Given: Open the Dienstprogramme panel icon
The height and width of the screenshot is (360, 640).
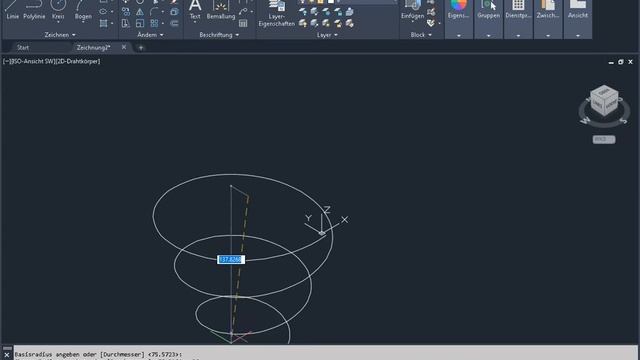Looking at the screenshot, I should coord(518,10).
